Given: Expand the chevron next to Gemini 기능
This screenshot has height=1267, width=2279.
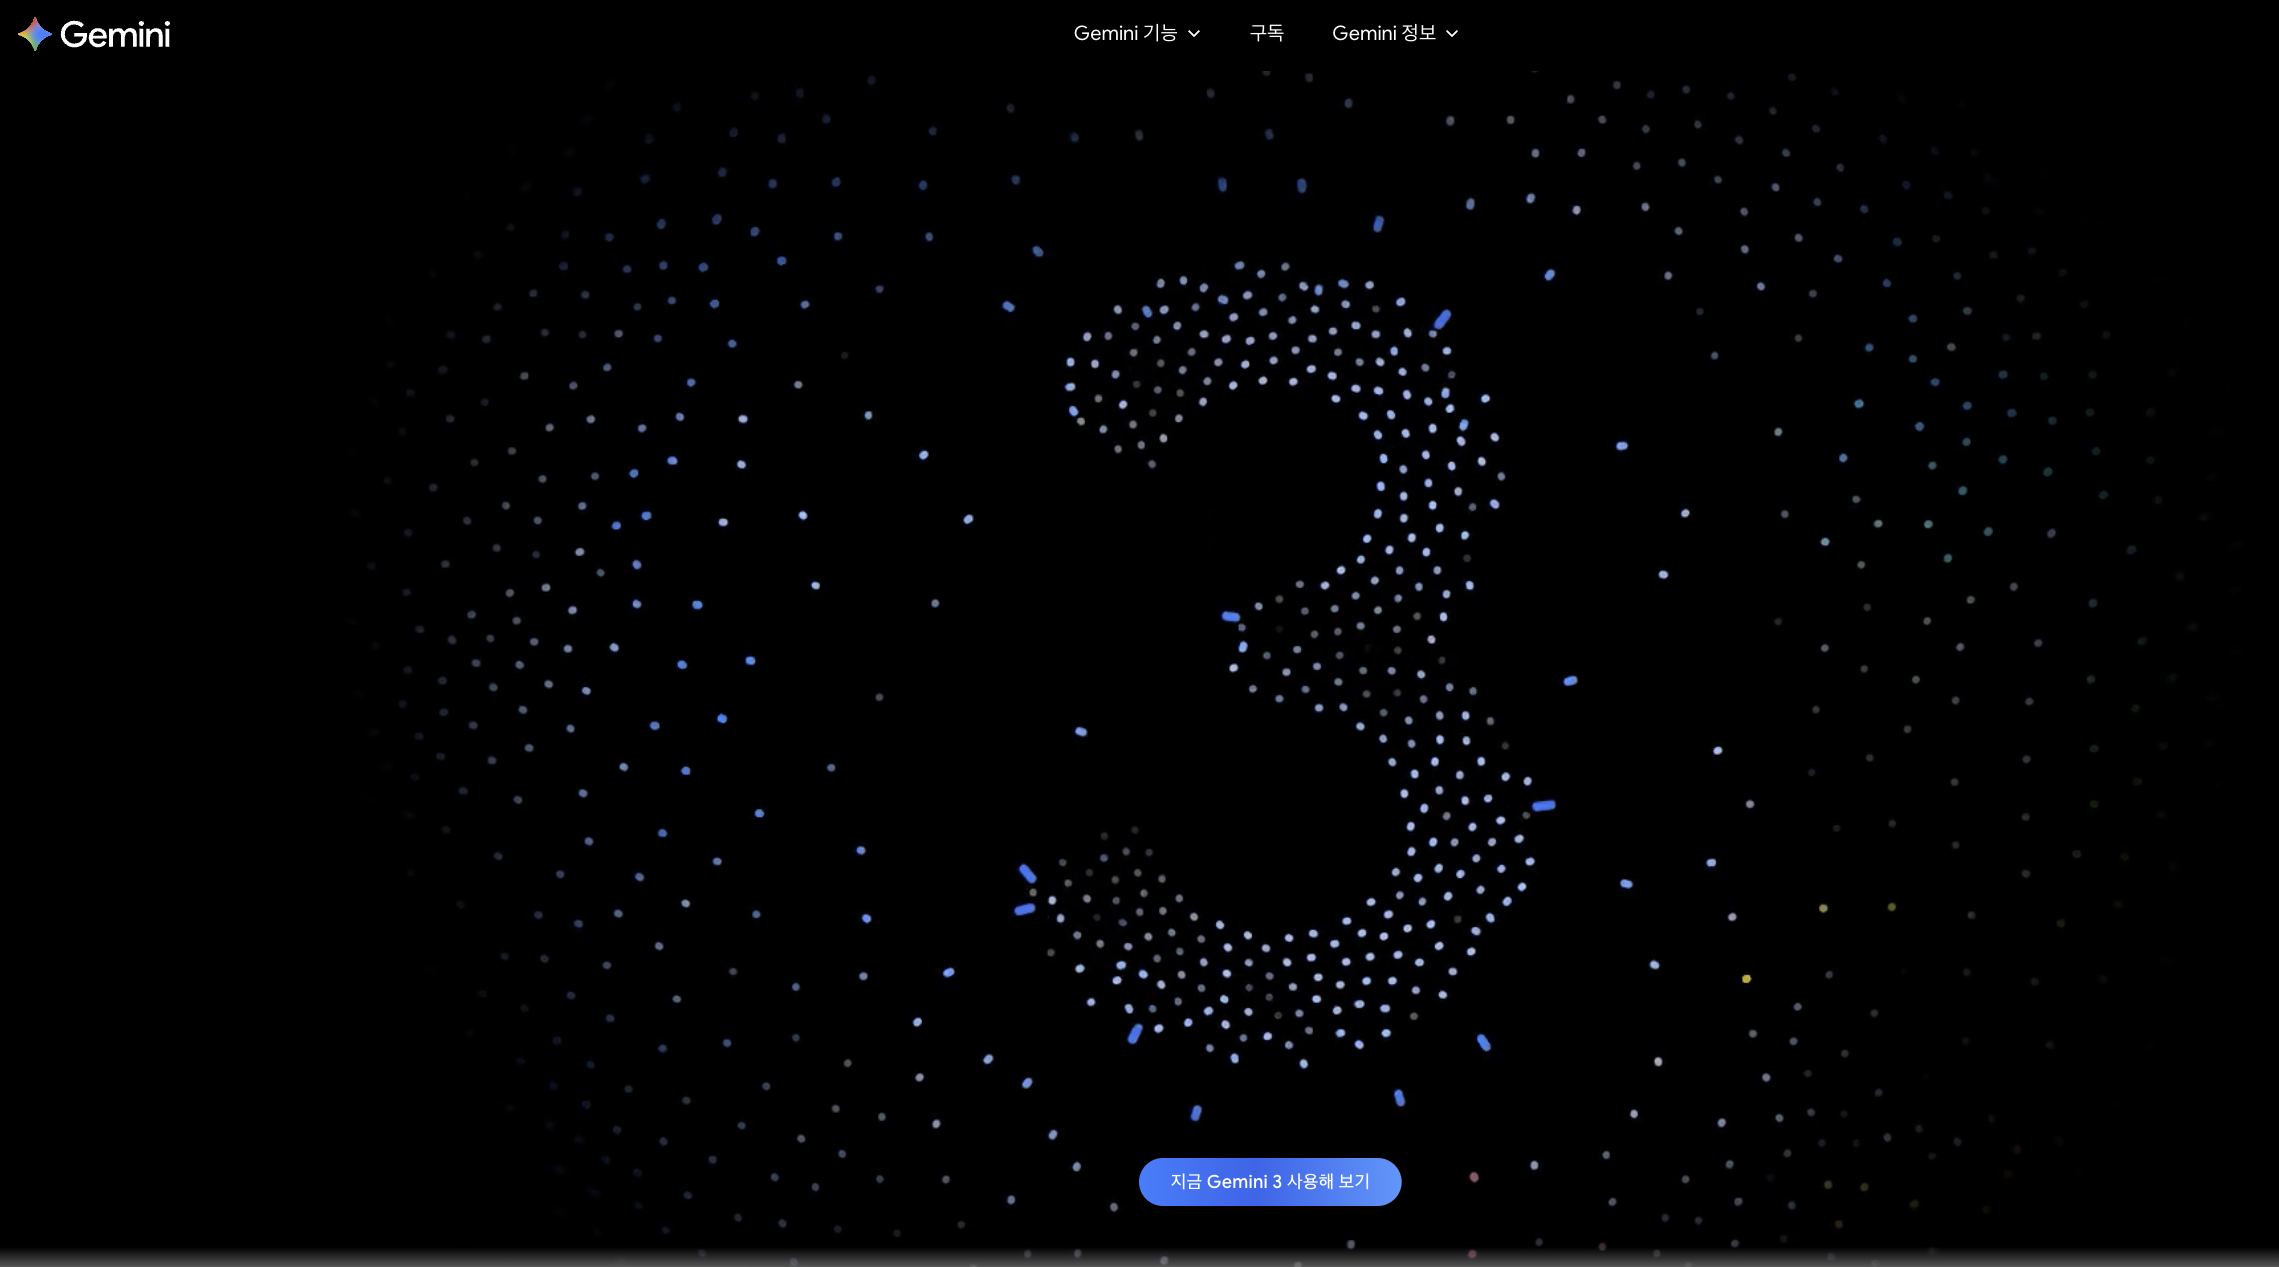Looking at the screenshot, I should (x=1194, y=34).
